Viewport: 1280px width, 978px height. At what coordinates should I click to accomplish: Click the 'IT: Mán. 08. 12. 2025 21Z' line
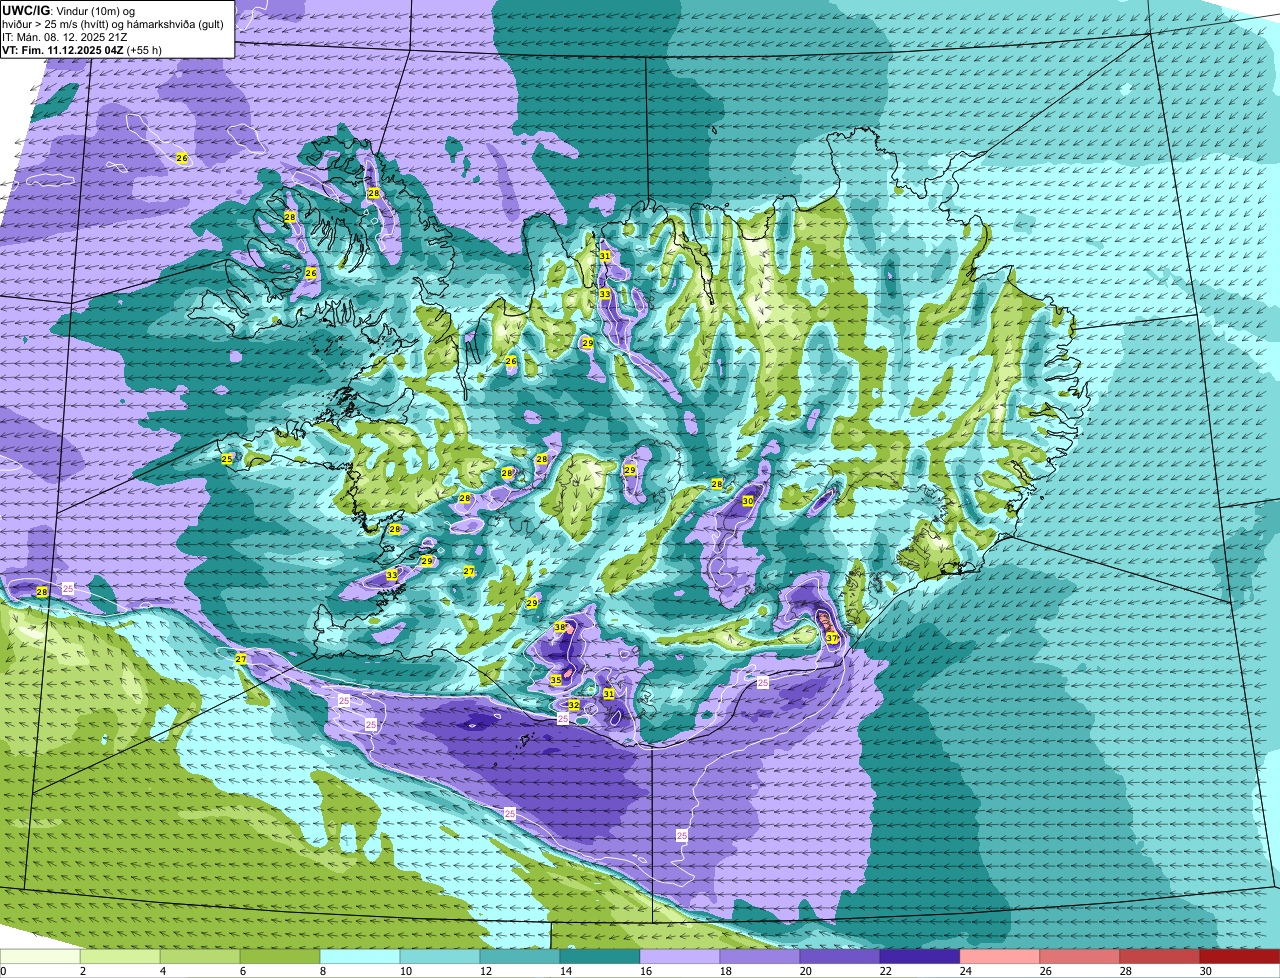[64, 36]
